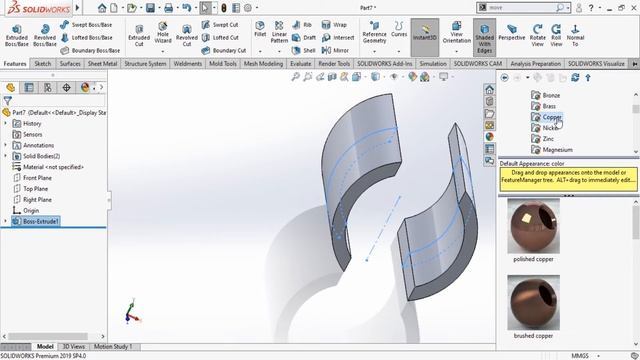Expand the Solid Bodies(2) node
The height and width of the screenshot is (360, 640).
coord(5,156)
